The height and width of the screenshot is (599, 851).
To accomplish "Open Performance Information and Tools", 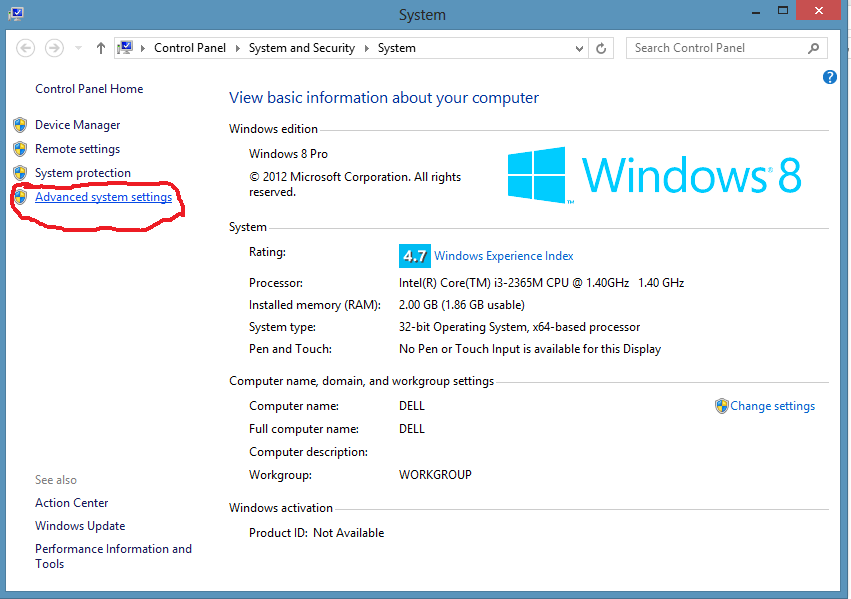I will 113,556.
